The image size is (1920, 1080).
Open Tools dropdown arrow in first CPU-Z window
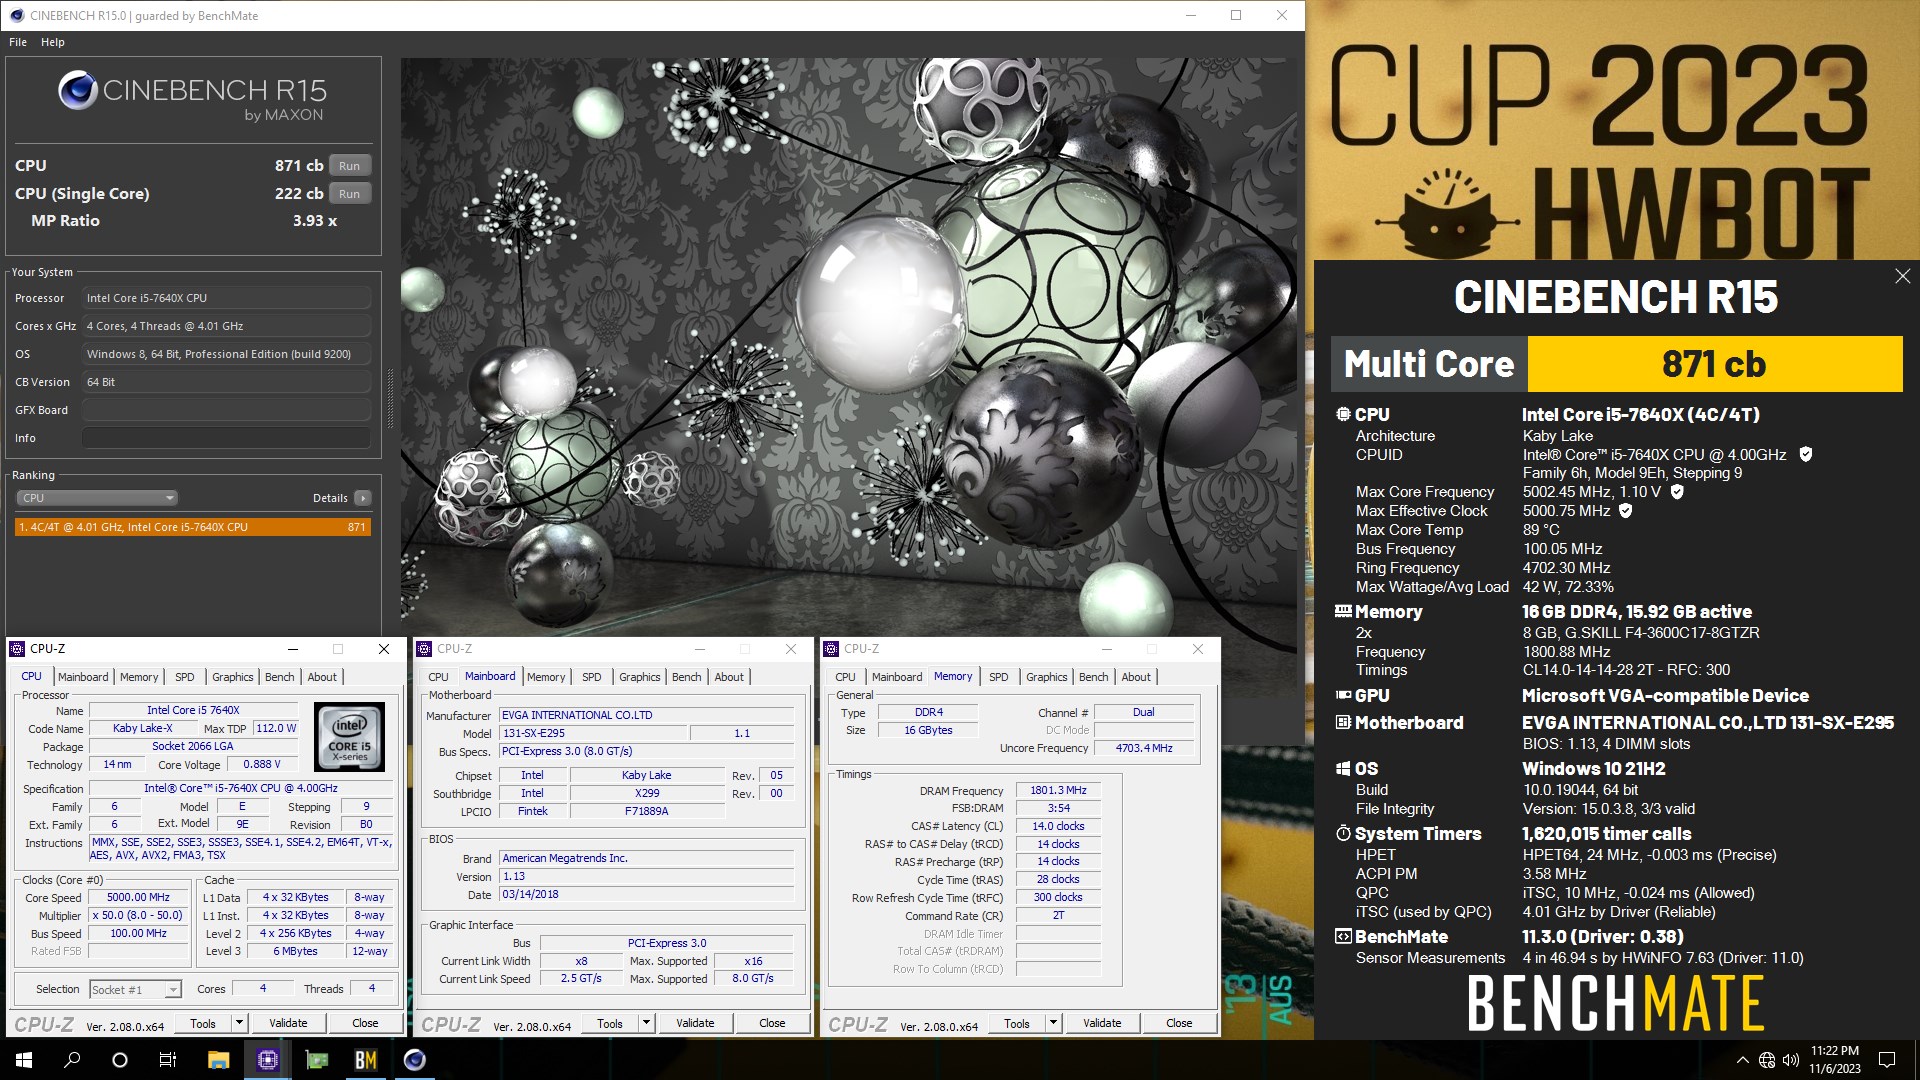[239, 1023]
